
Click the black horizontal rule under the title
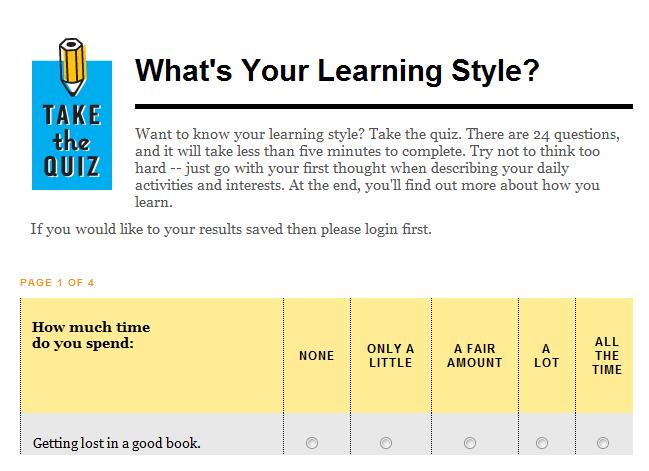click(x=384, y=107)
